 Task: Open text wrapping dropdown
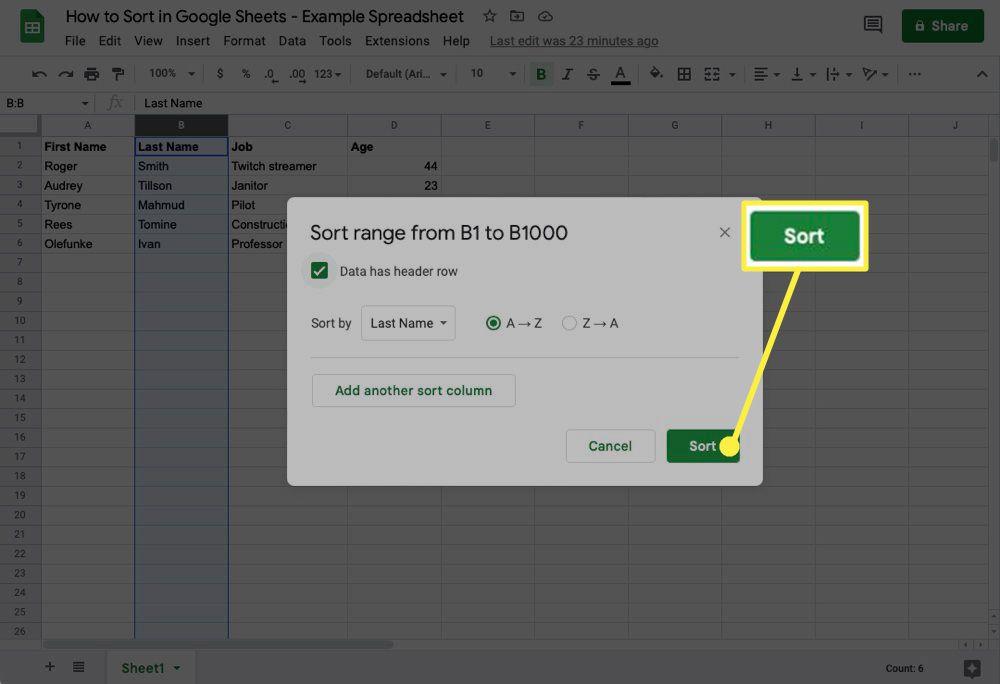point(839,74)
